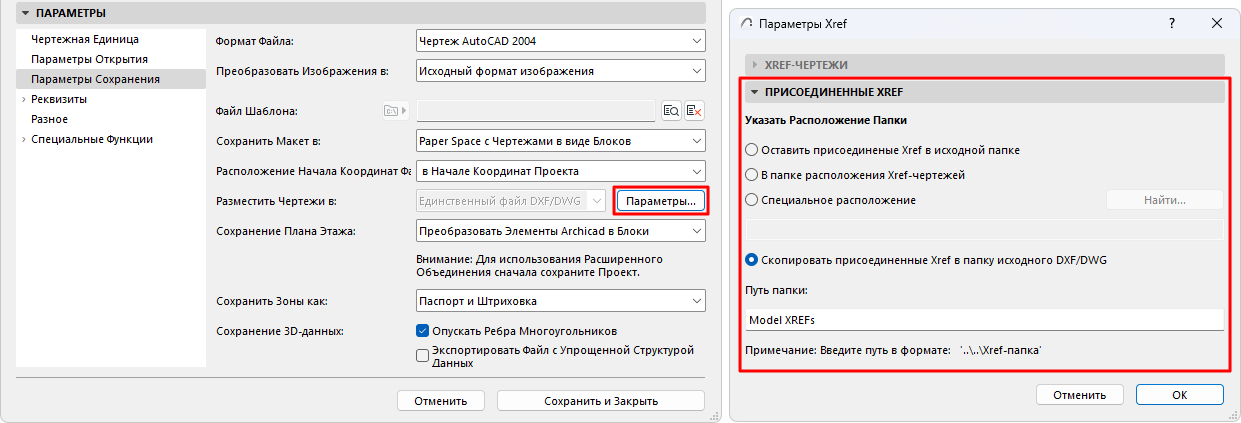Open help in Параметры Xref dialog
Screen dimensions: 1241x423
tap(1172, 22)
